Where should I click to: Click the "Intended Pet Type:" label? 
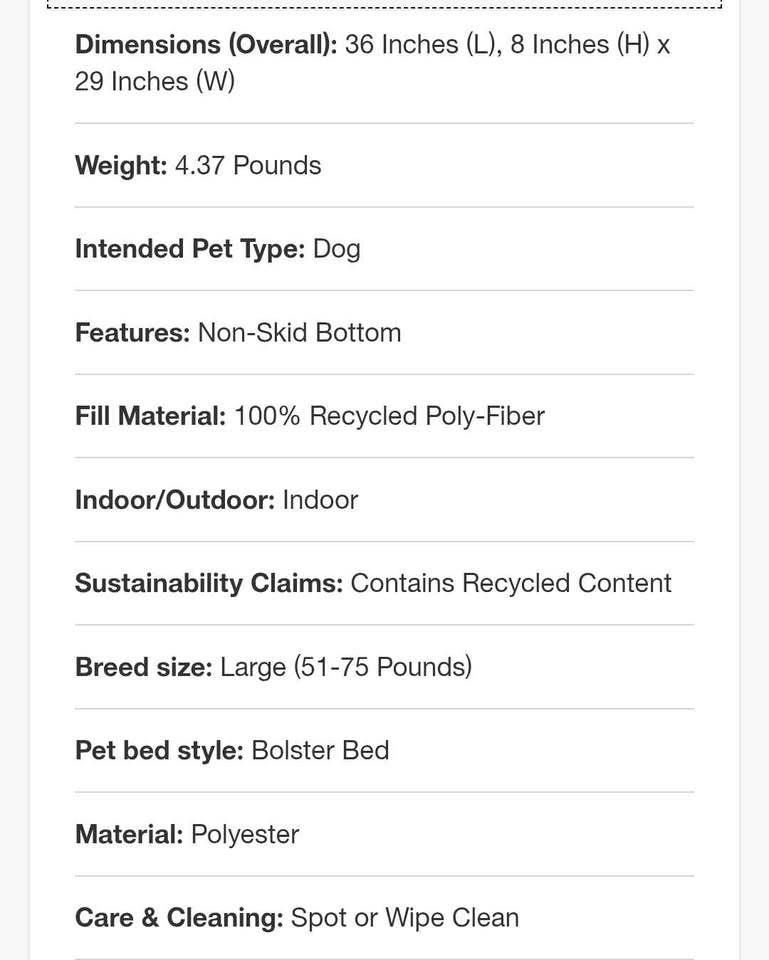[x=190, y=249]
